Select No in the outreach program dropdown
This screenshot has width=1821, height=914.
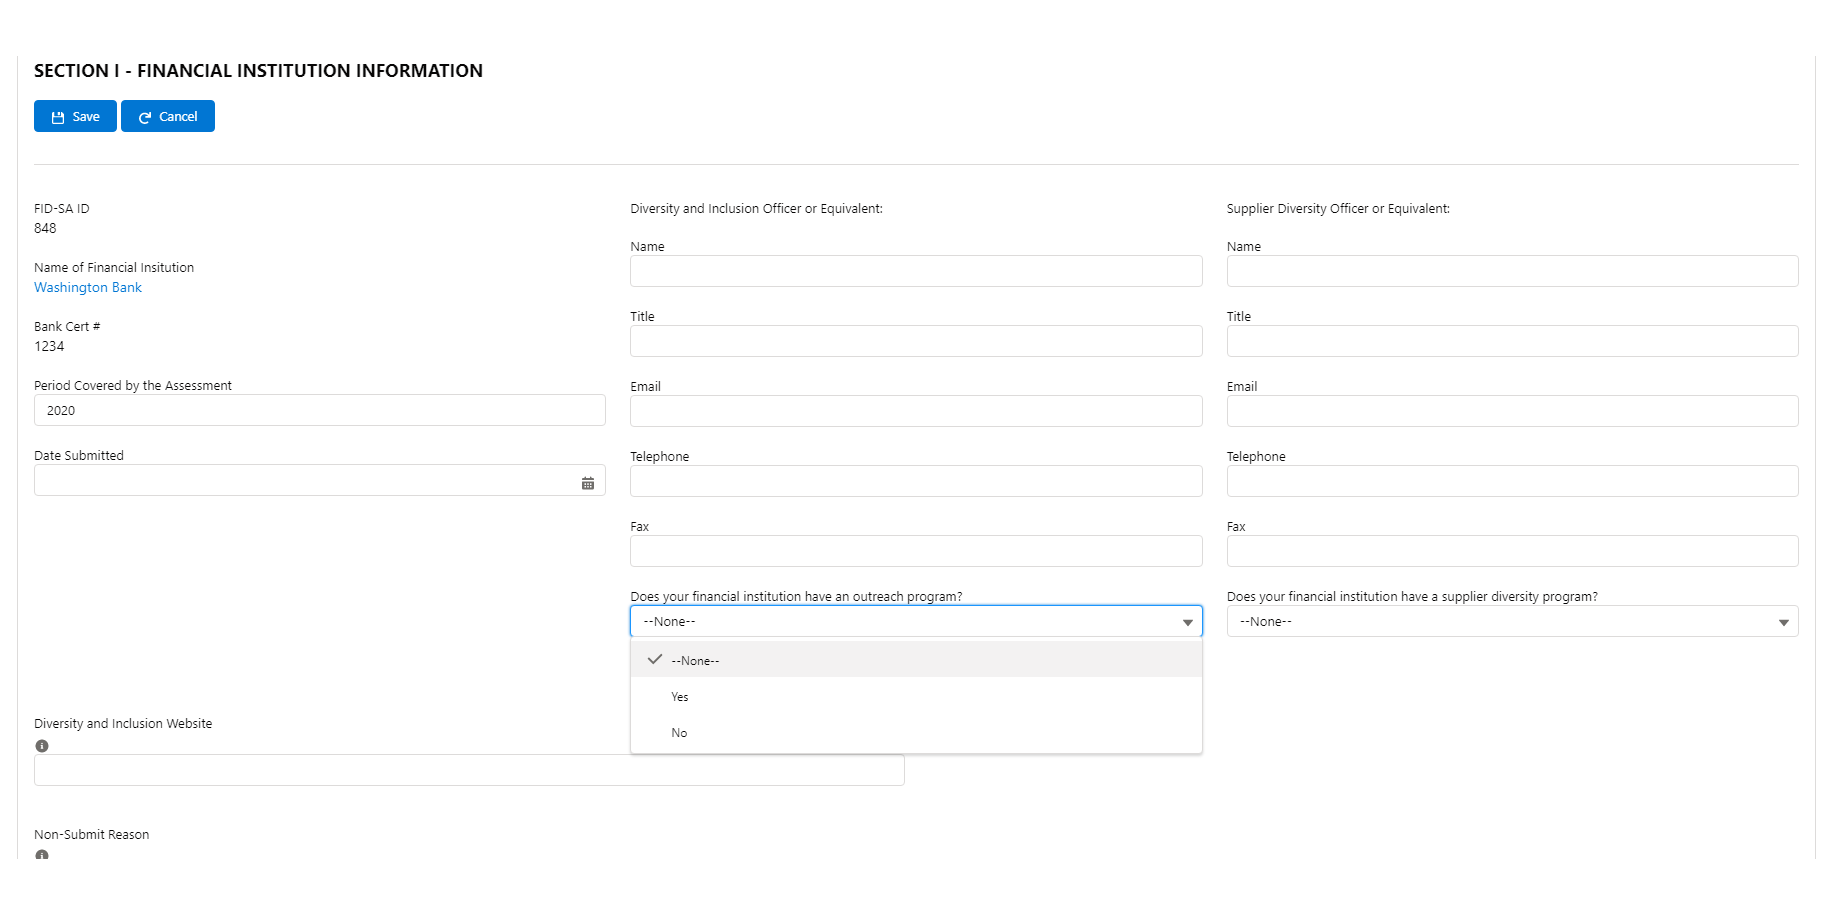pos(680,733)
